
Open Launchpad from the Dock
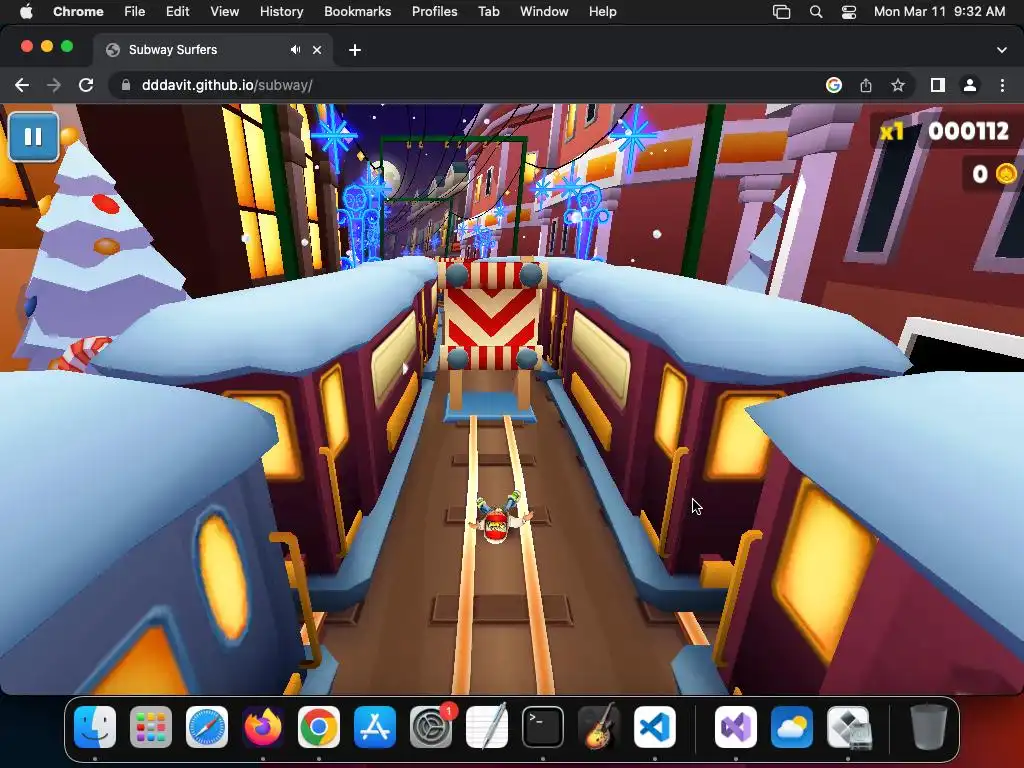click(x=151, y=726)
